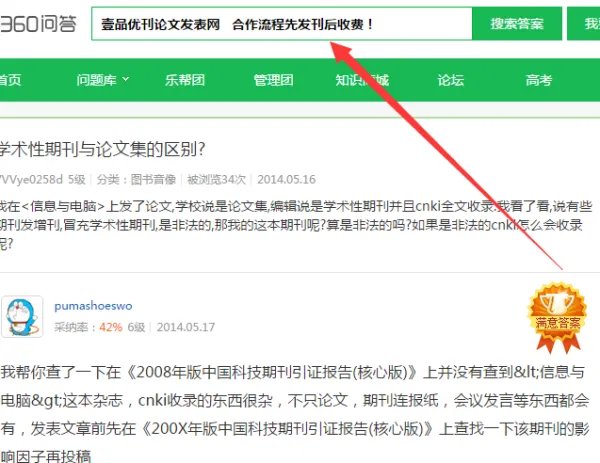
Task: Click the 42% adoption rate value
Action: [111, 327]
